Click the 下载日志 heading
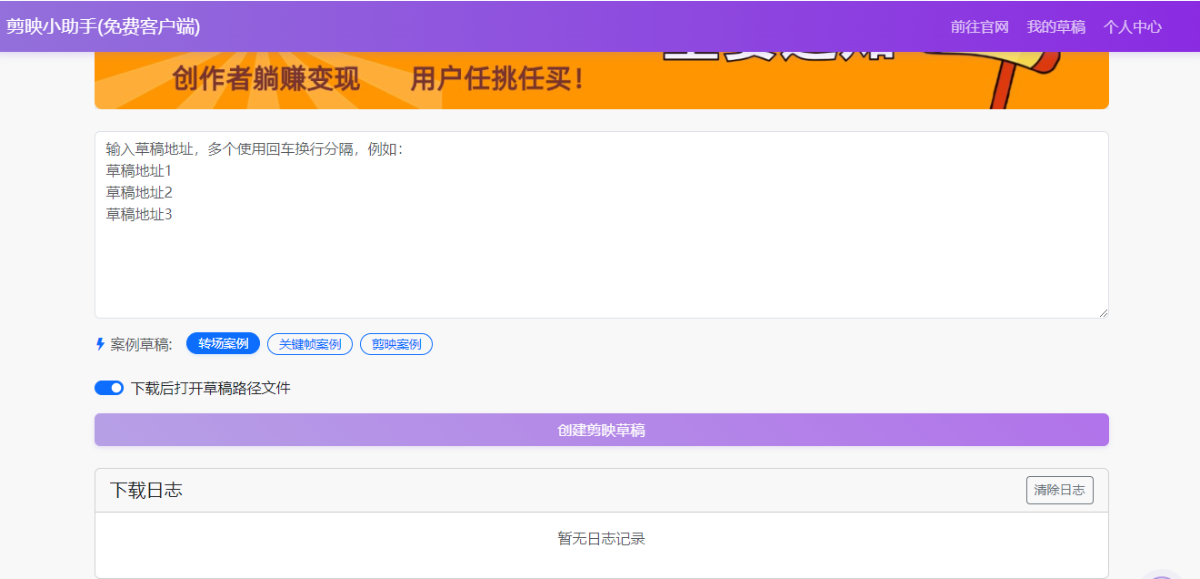Image resolution: width=1200 pixels, height=579 pixels. [146, 490]
